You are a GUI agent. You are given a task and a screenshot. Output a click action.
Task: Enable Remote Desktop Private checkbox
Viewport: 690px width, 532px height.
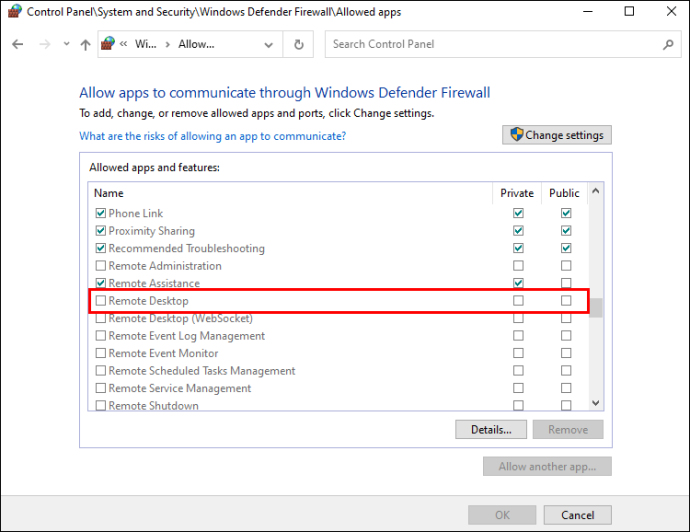[x=518, y=301]
